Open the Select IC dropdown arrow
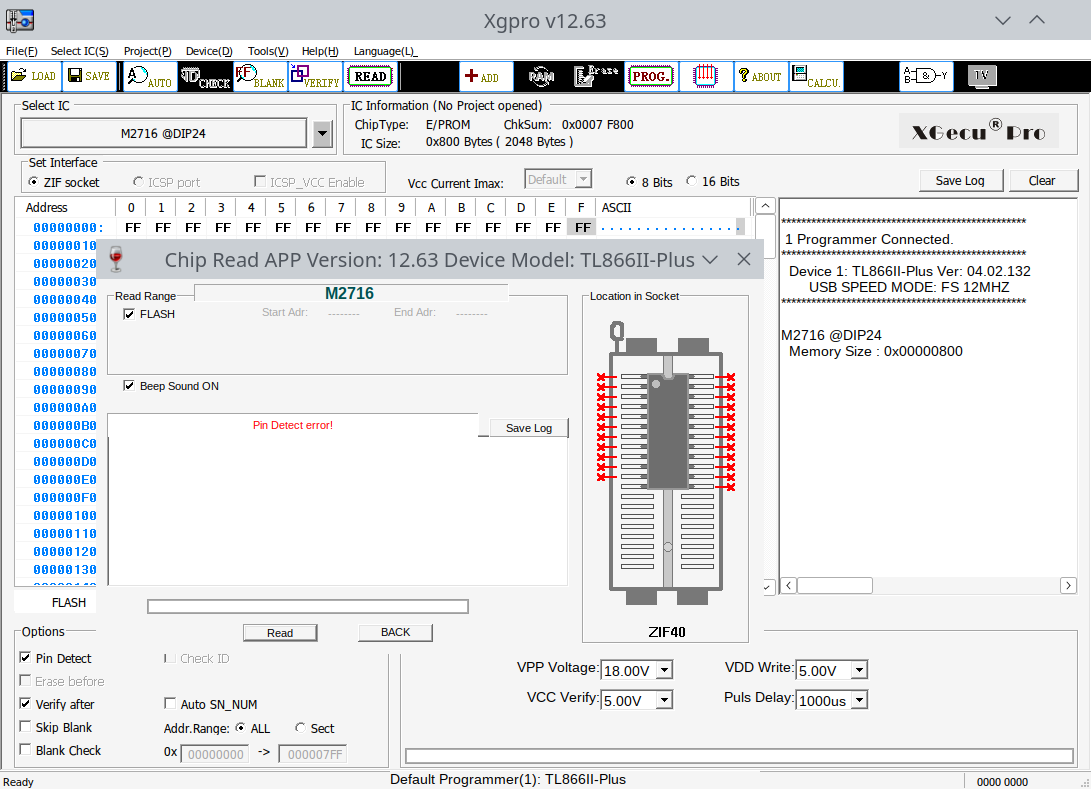 coord(322,133)
